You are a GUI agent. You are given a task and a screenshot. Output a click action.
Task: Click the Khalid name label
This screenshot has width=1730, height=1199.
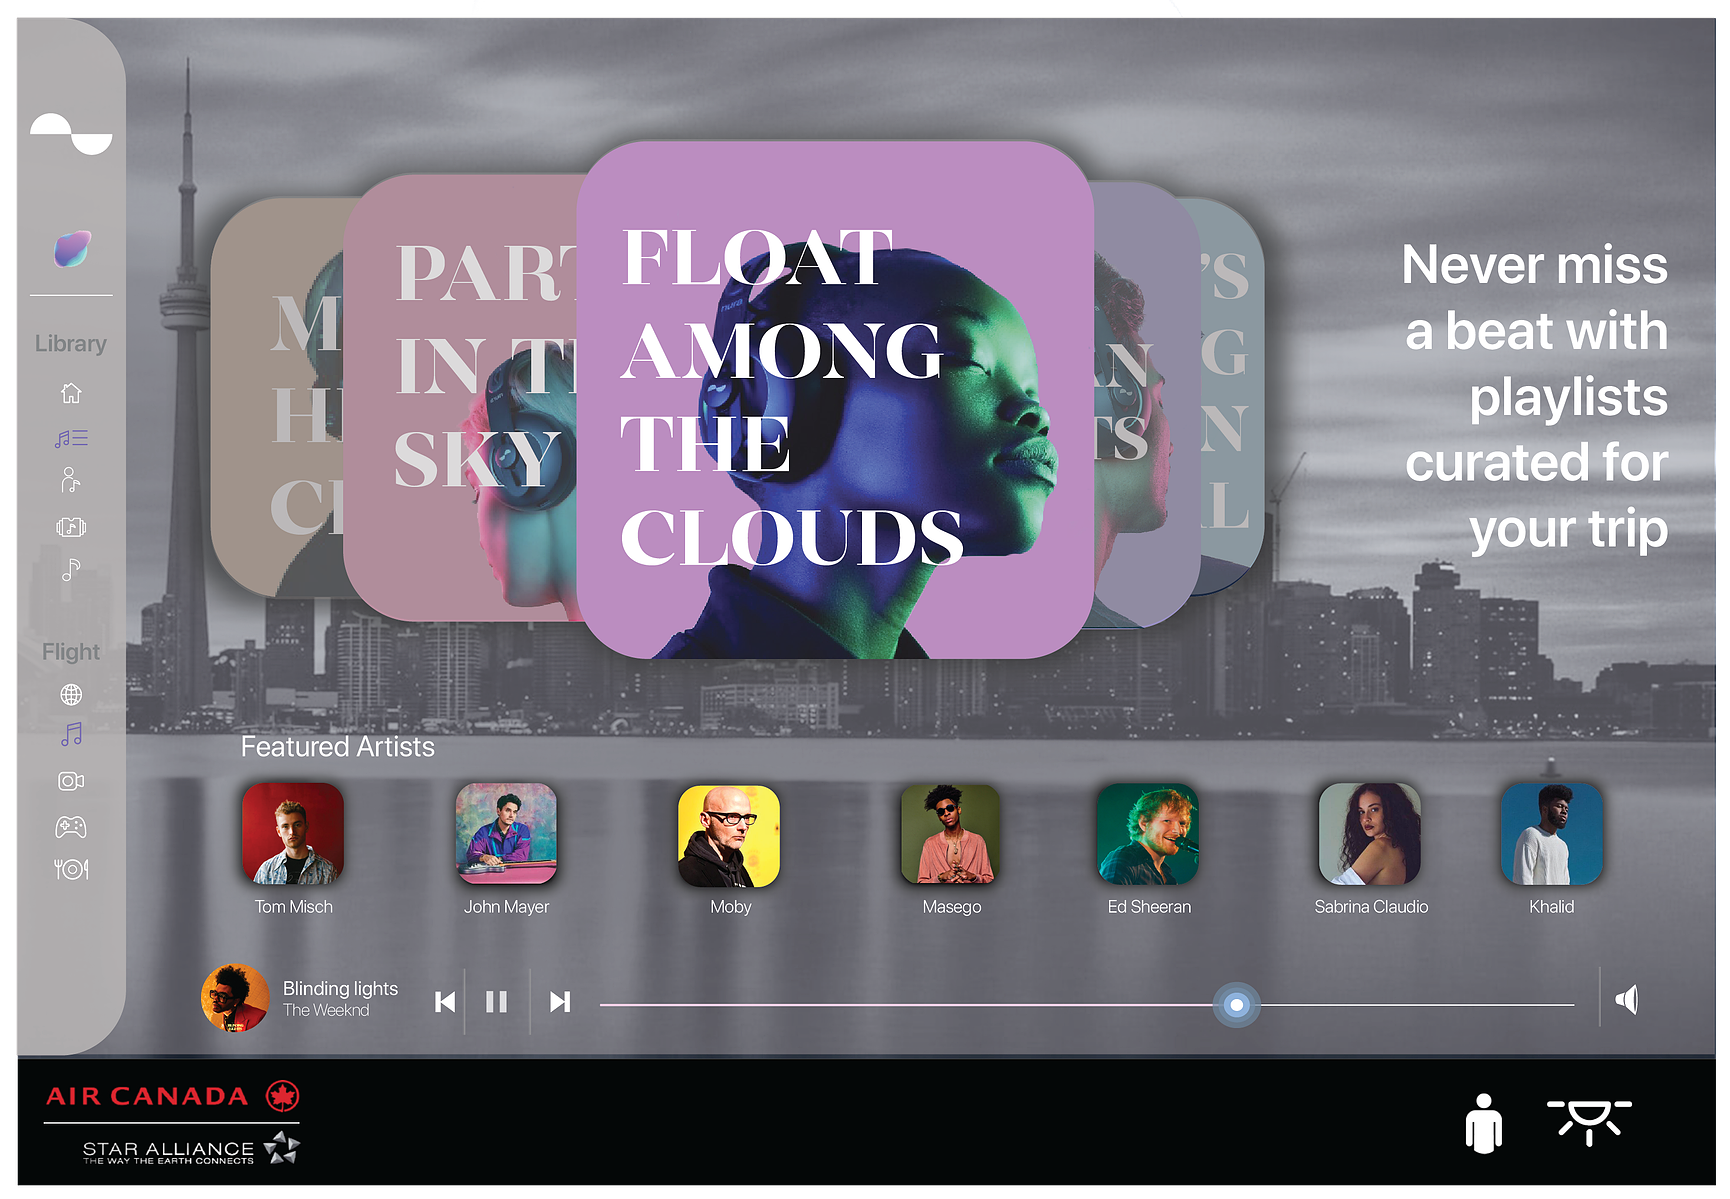tap(1552, 907)
